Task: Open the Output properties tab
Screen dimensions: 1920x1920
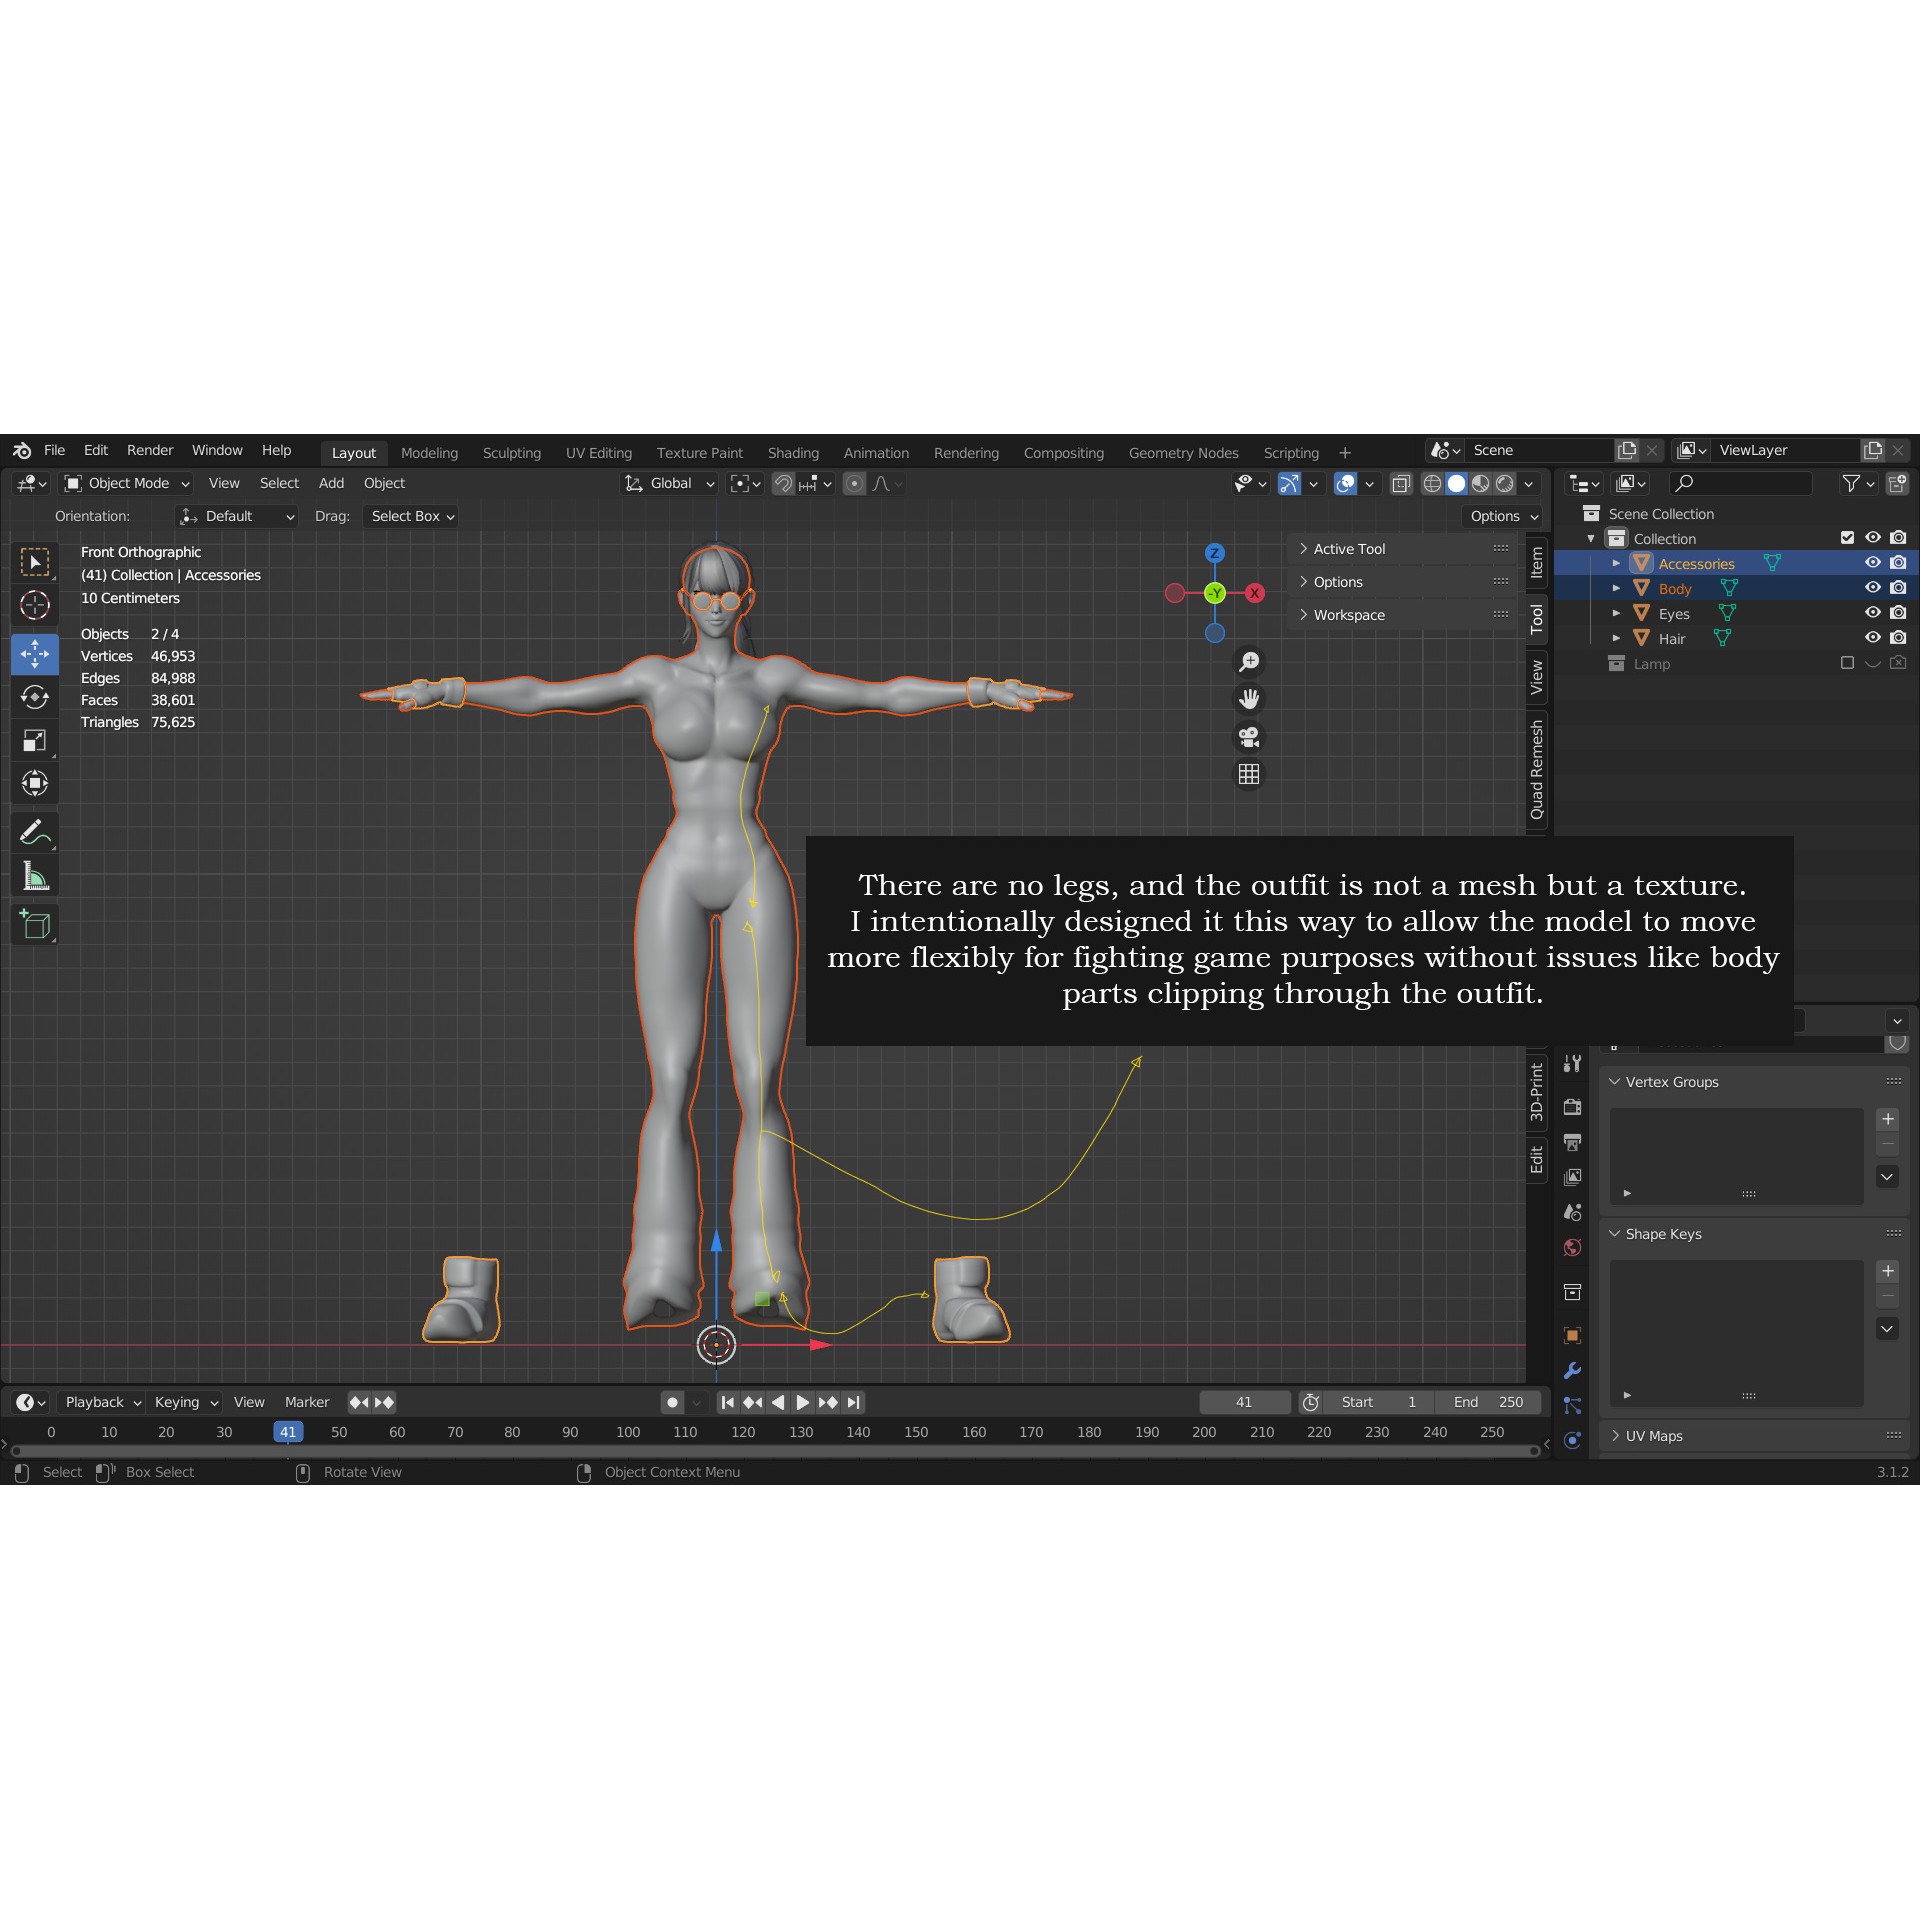Action: tap(1572, 1142)
